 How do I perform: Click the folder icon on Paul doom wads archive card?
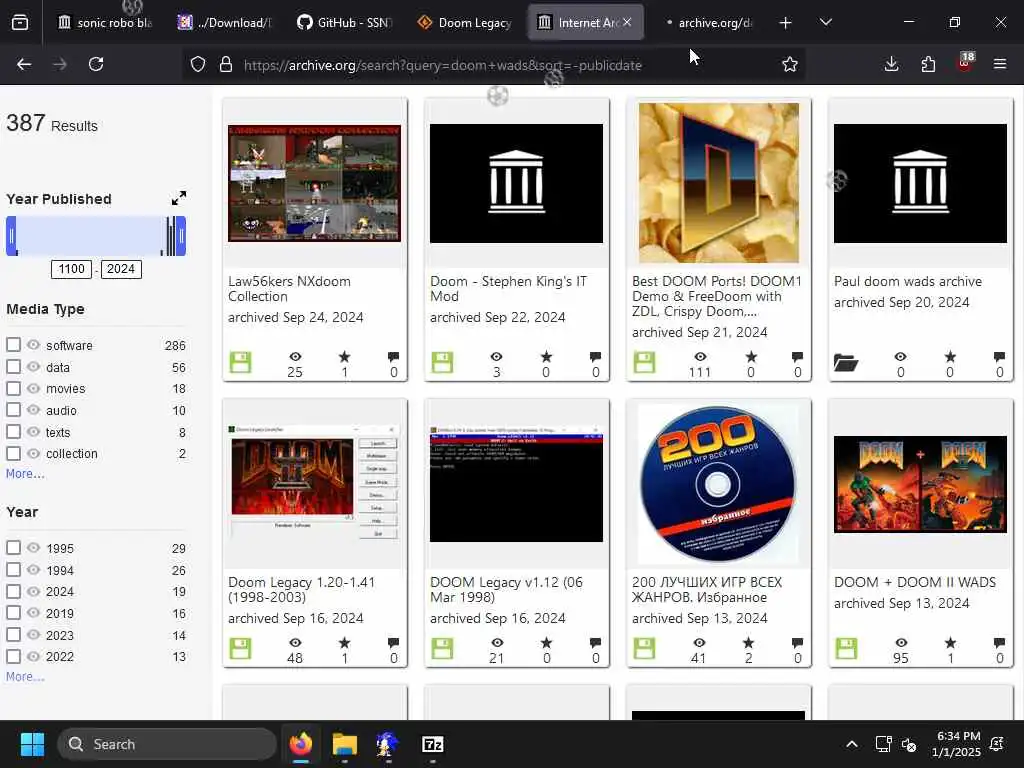[x=846, y=362]
